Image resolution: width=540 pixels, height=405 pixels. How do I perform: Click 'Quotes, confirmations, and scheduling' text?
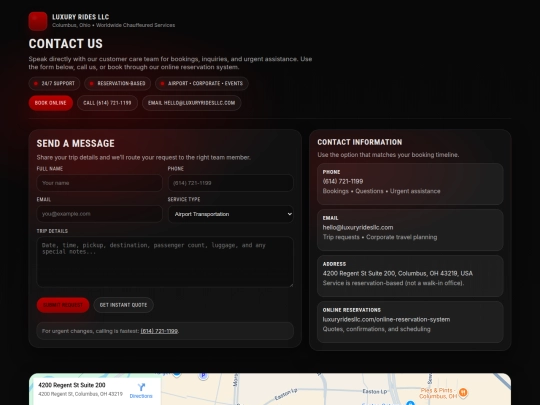coord(376,329)
